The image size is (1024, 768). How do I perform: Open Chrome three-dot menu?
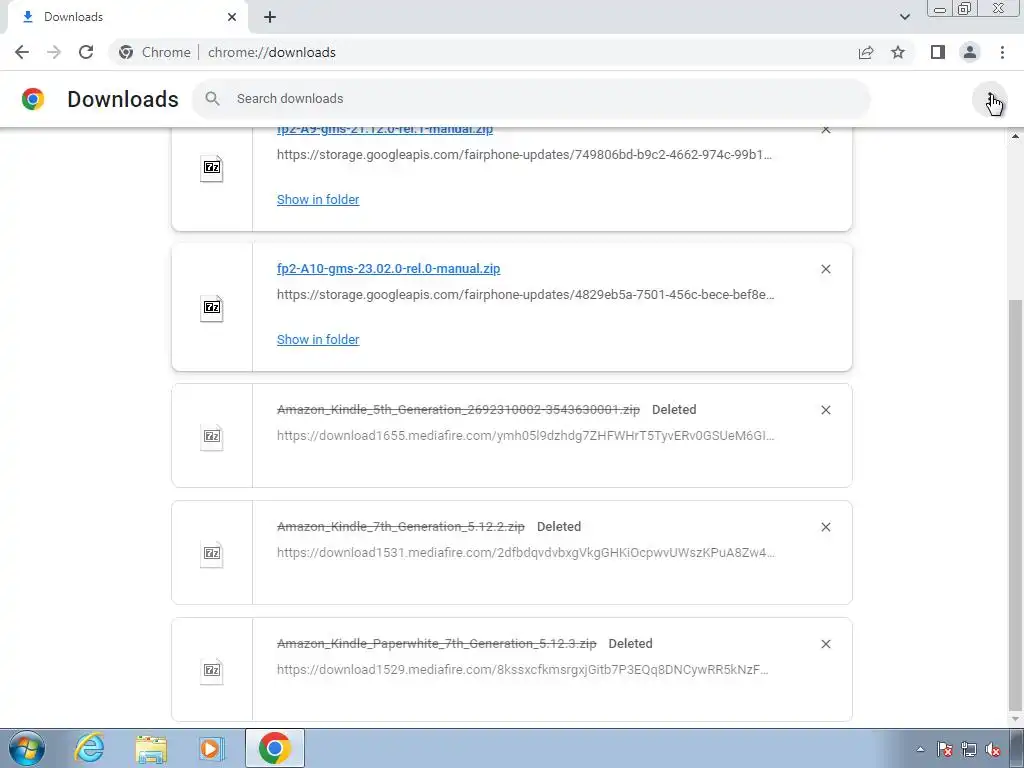tap(1002, 52)
